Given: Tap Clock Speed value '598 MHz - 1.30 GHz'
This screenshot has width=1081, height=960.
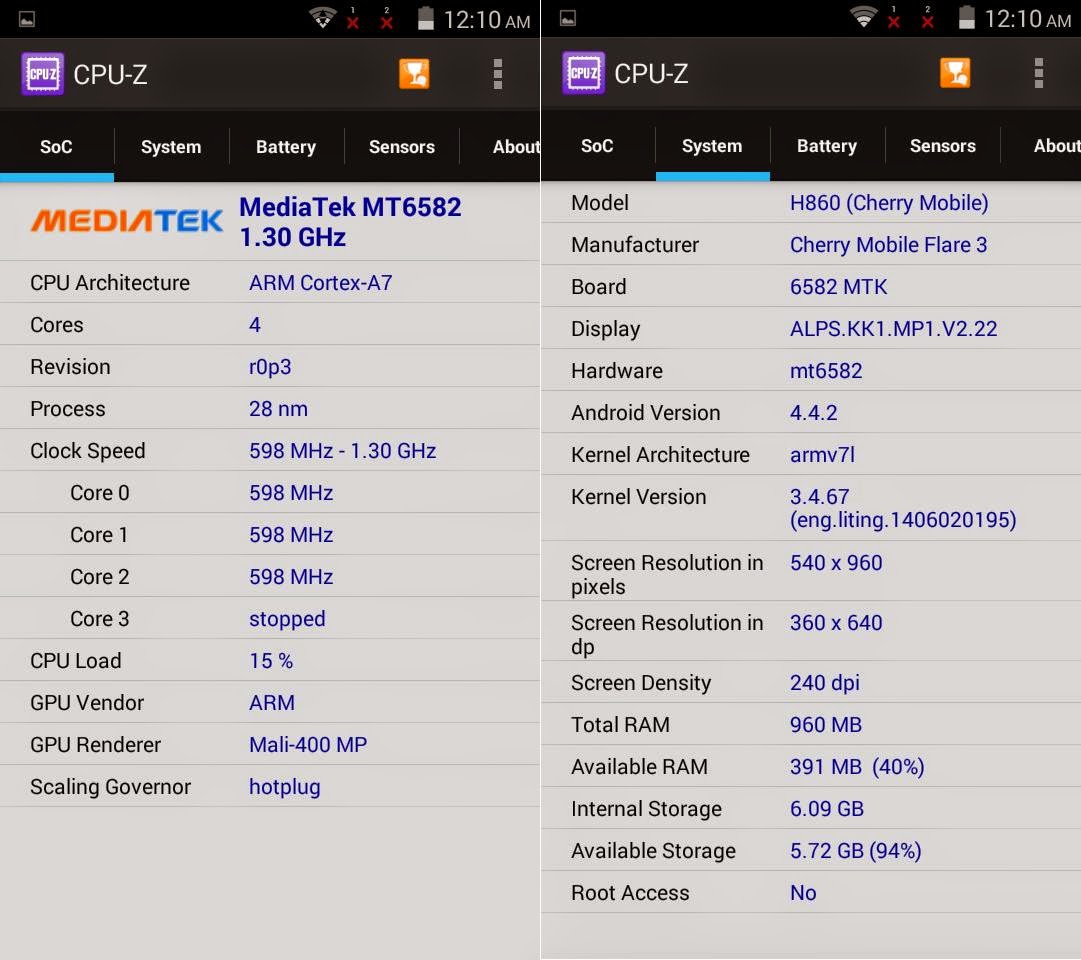Looking at the screenshot, I should [343, 451].
